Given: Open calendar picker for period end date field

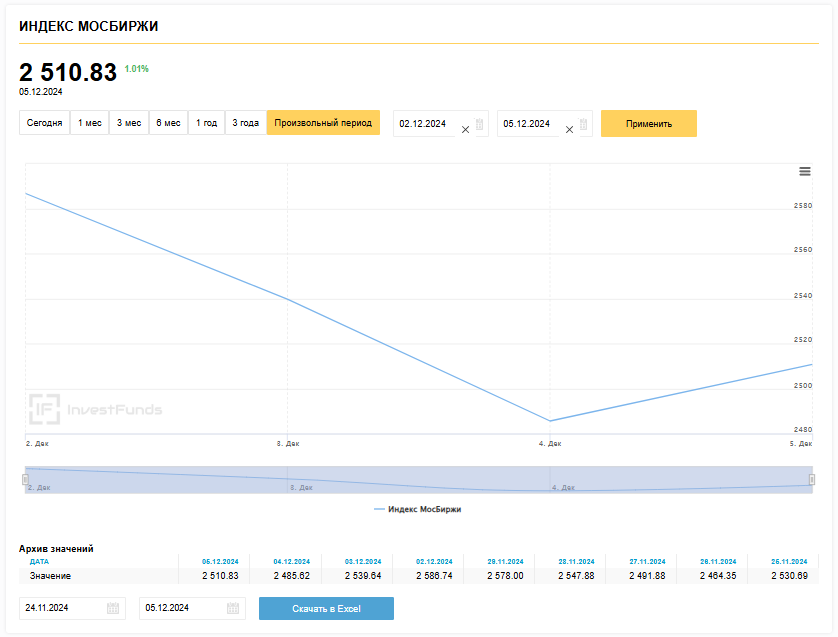Looking at the screenshot, I should click(583, 124).
